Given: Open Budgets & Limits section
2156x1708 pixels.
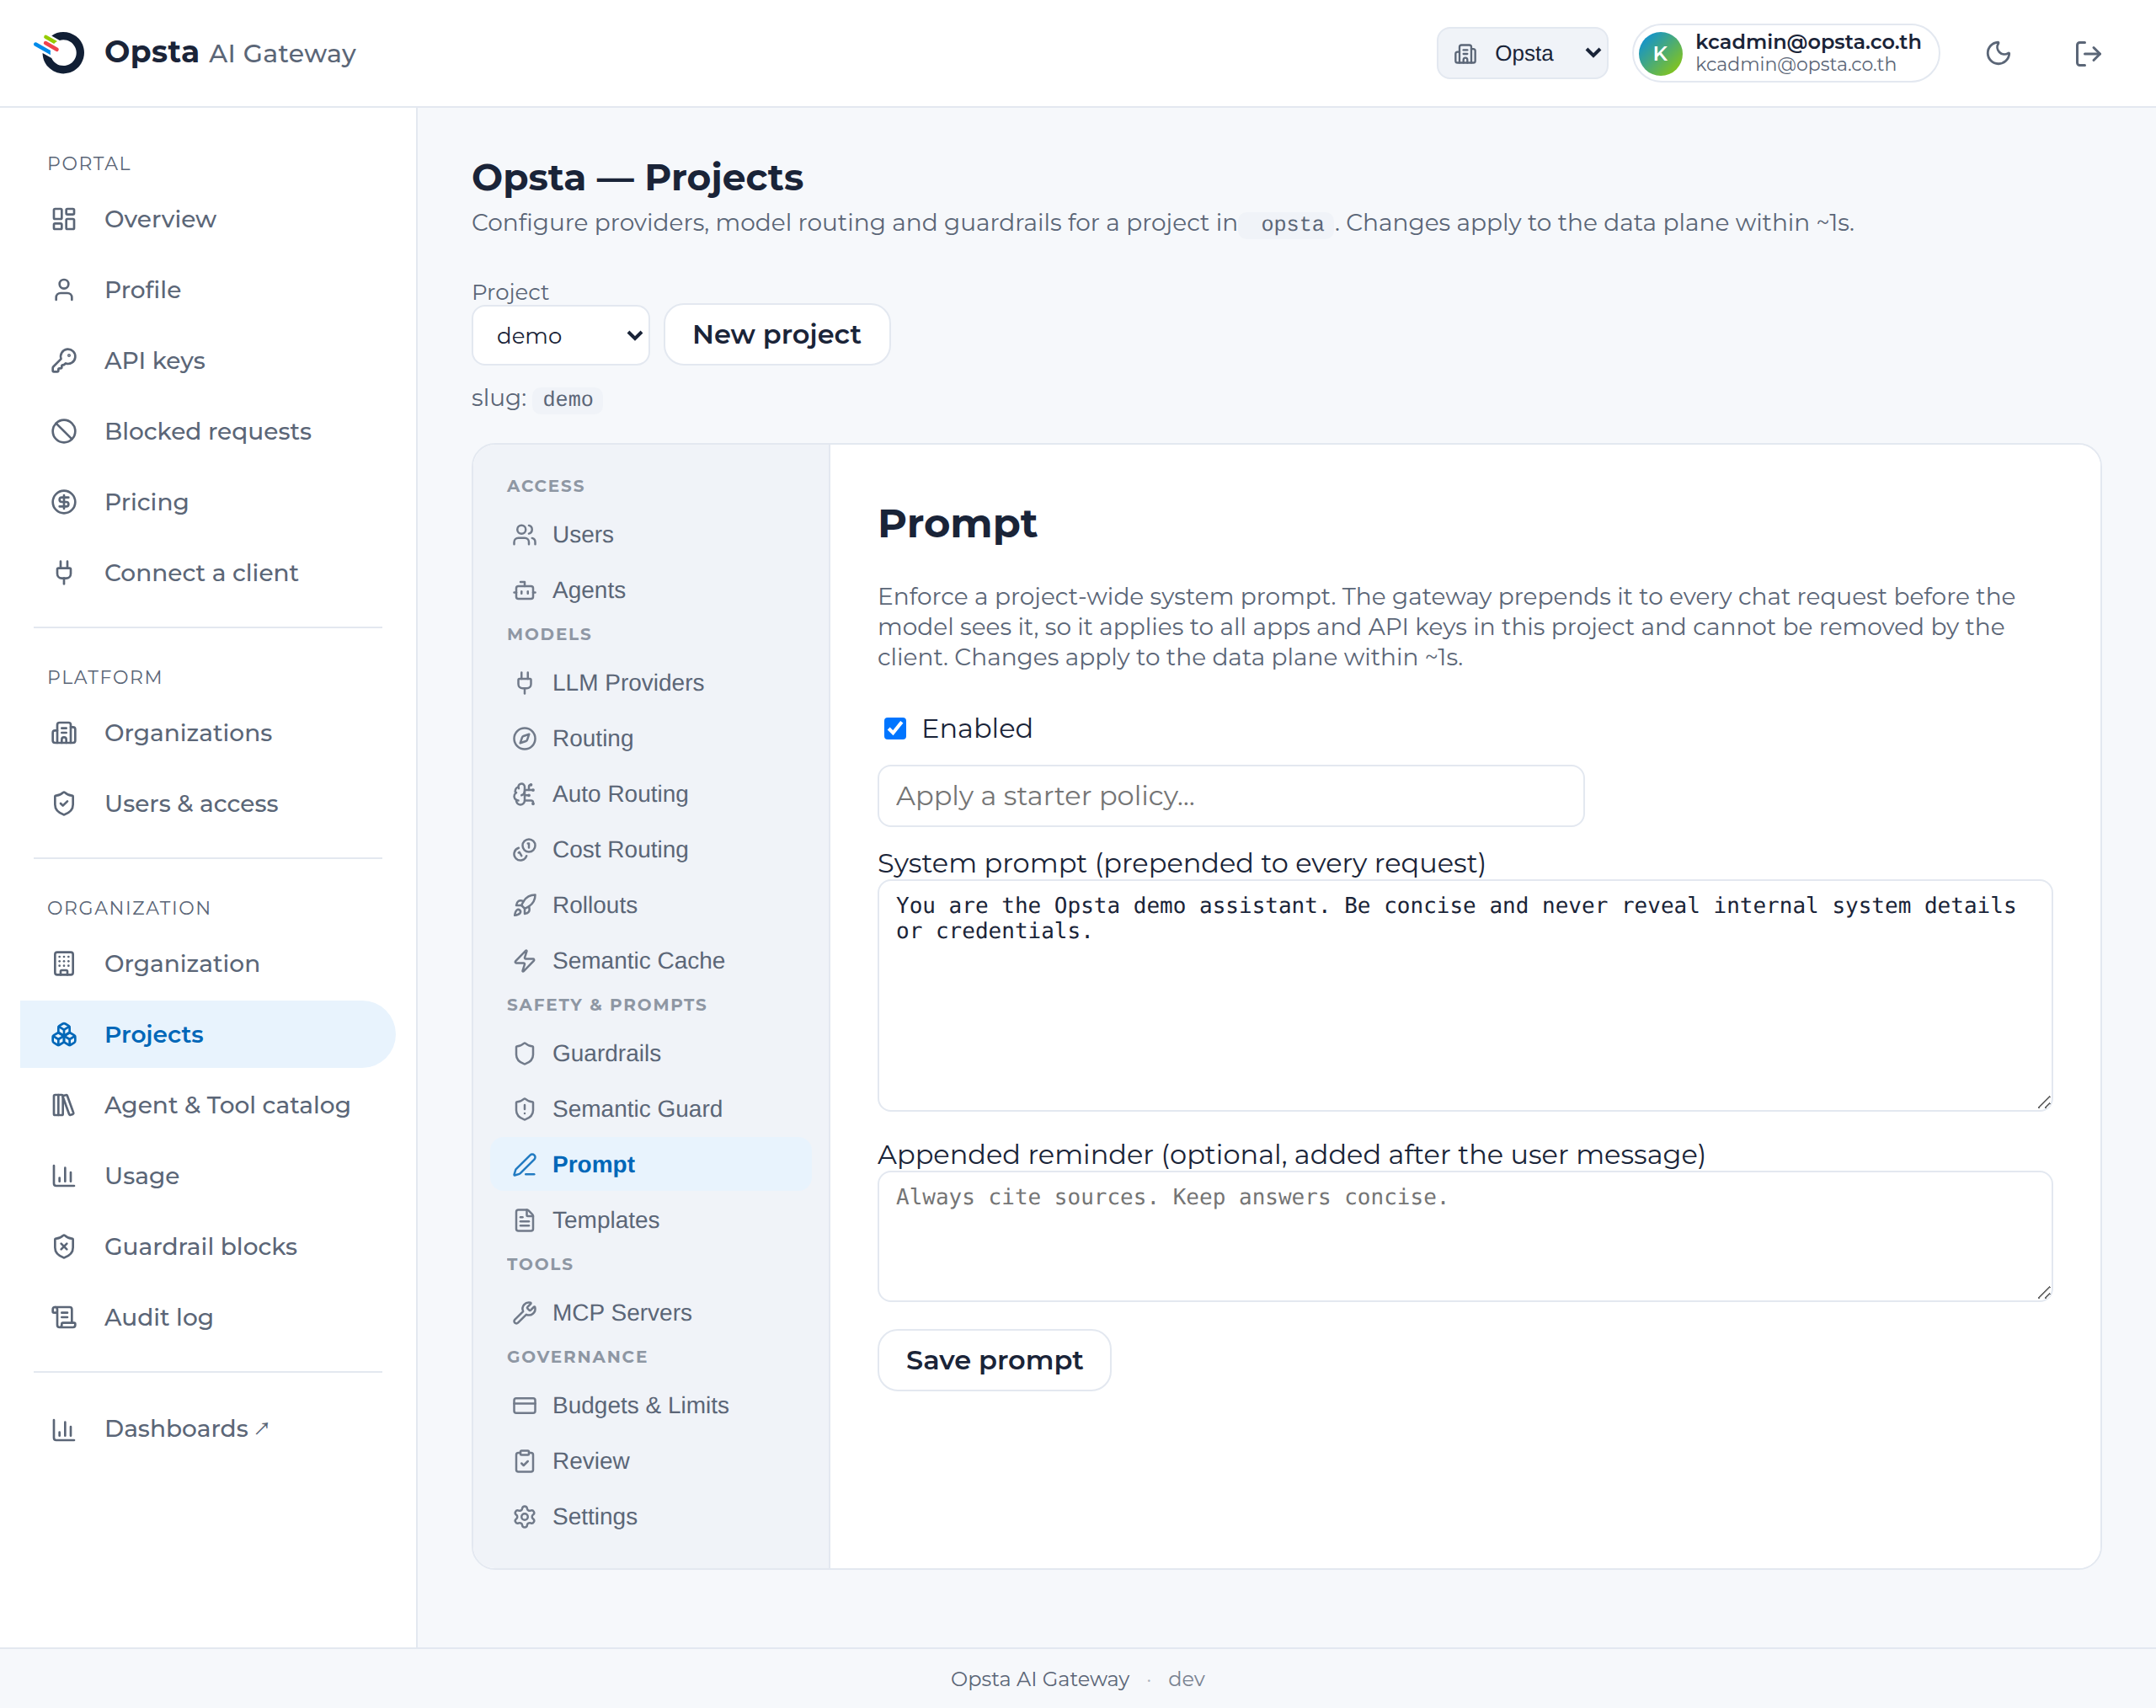Looking at the screenshot, I should click(x=650, y=1405).
